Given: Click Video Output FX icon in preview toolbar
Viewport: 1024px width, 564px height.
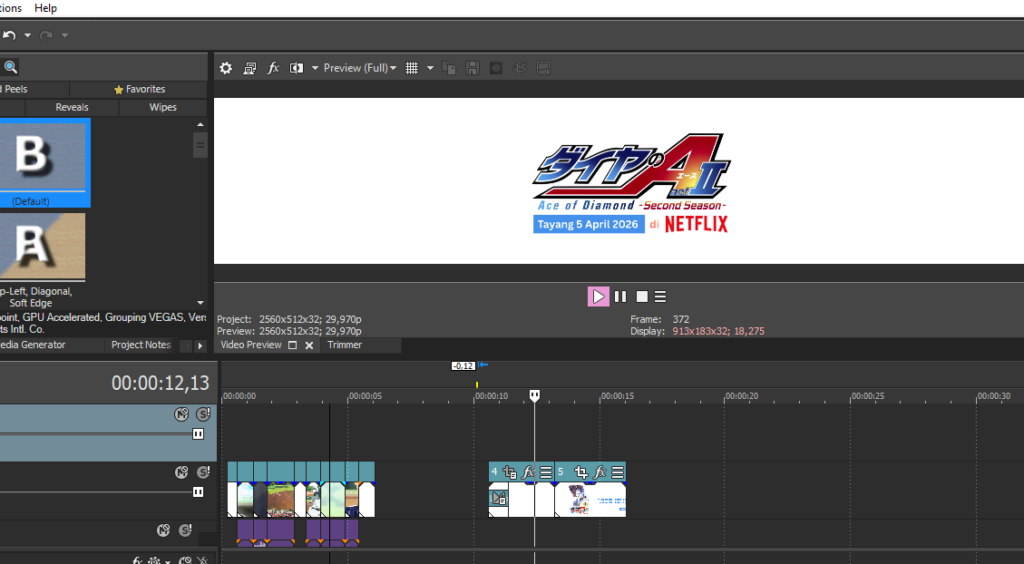Looking at the screenshot, I should click(273, 68).
